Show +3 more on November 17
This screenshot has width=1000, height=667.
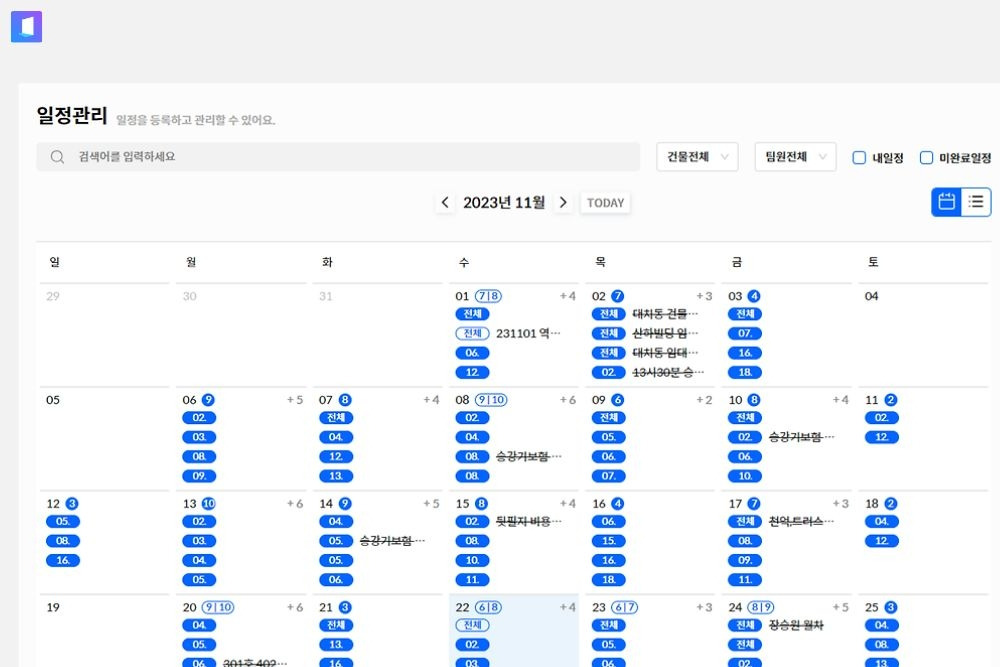click(x=841, y=504)
